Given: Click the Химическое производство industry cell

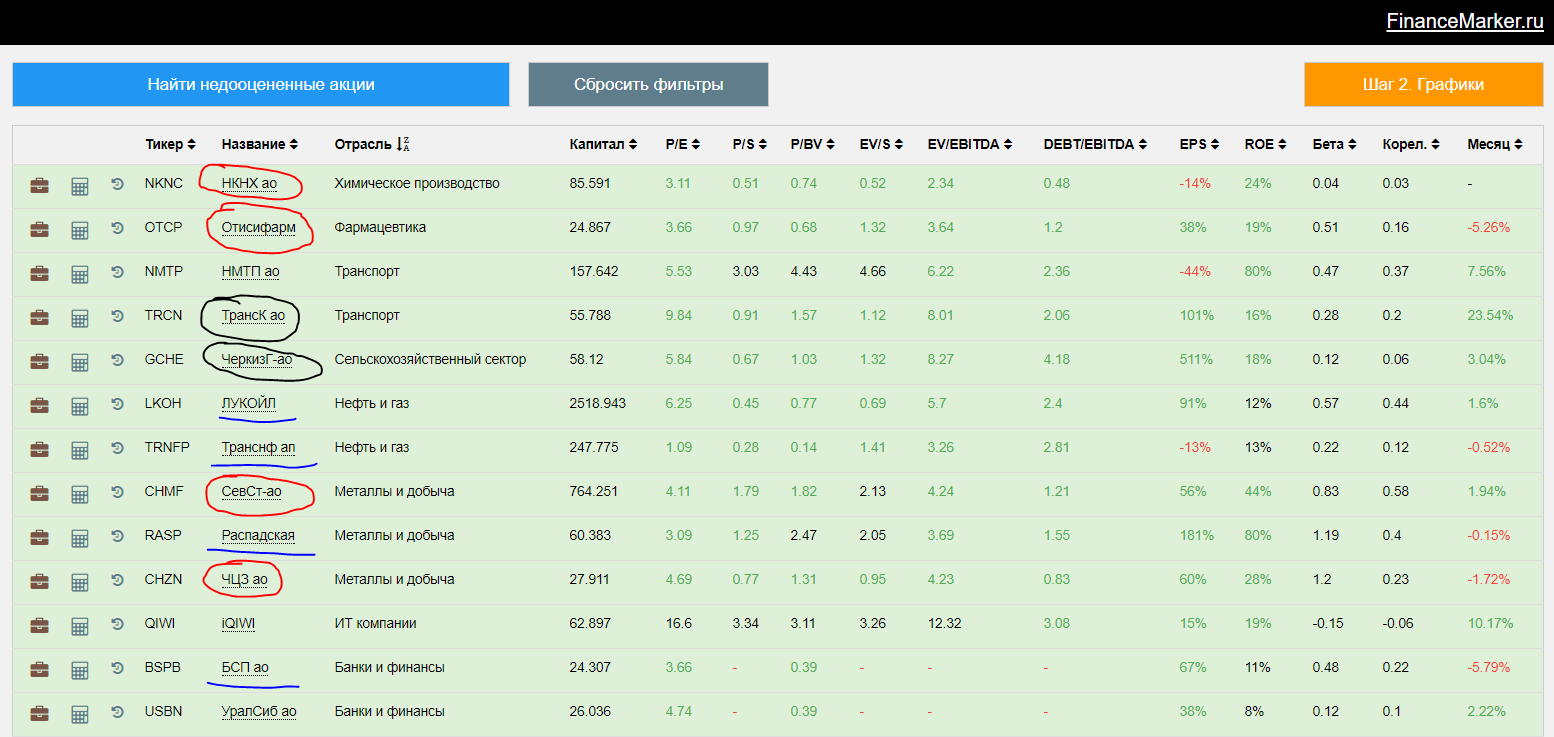Looking at the screenshot, I should pos(417,184).
